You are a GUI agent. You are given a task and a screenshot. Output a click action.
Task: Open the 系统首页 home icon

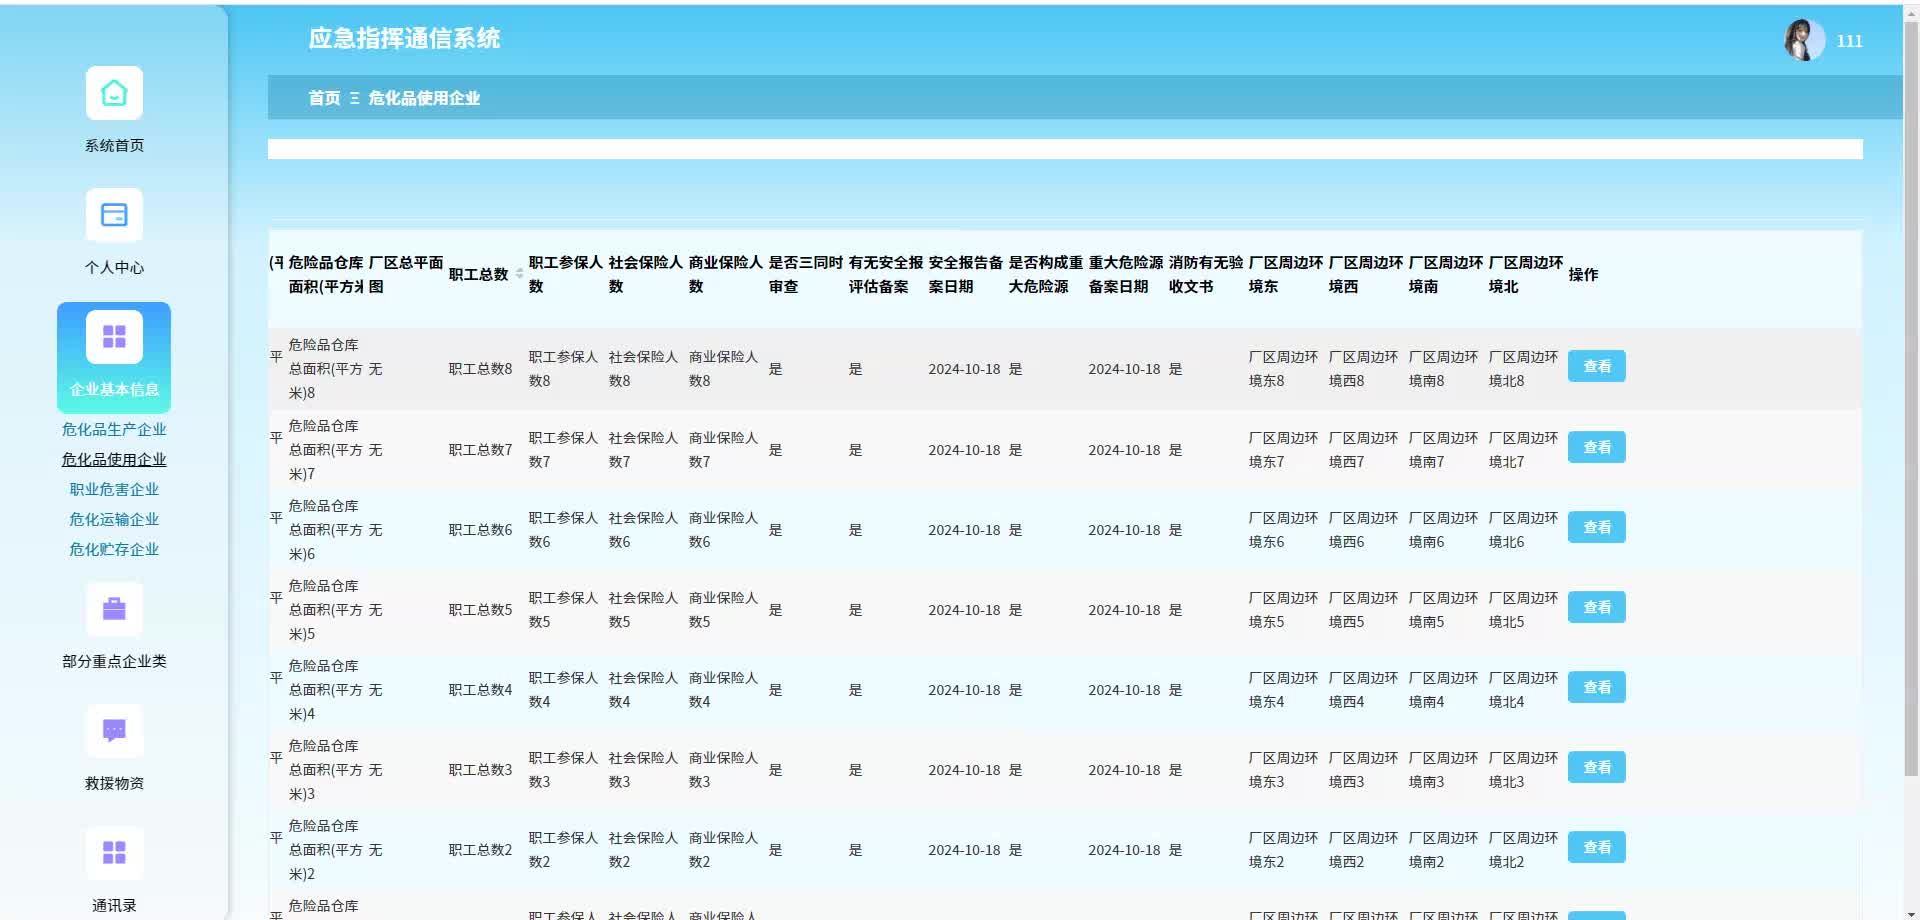114,93
